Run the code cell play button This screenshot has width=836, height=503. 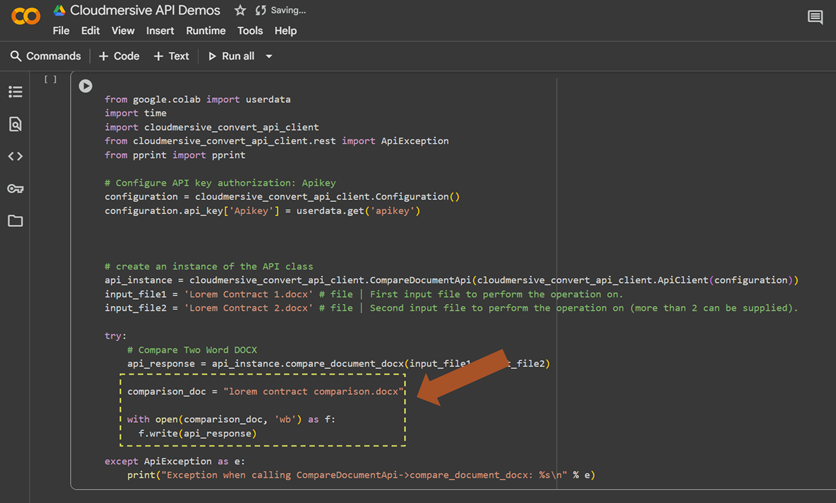point(85,86)
